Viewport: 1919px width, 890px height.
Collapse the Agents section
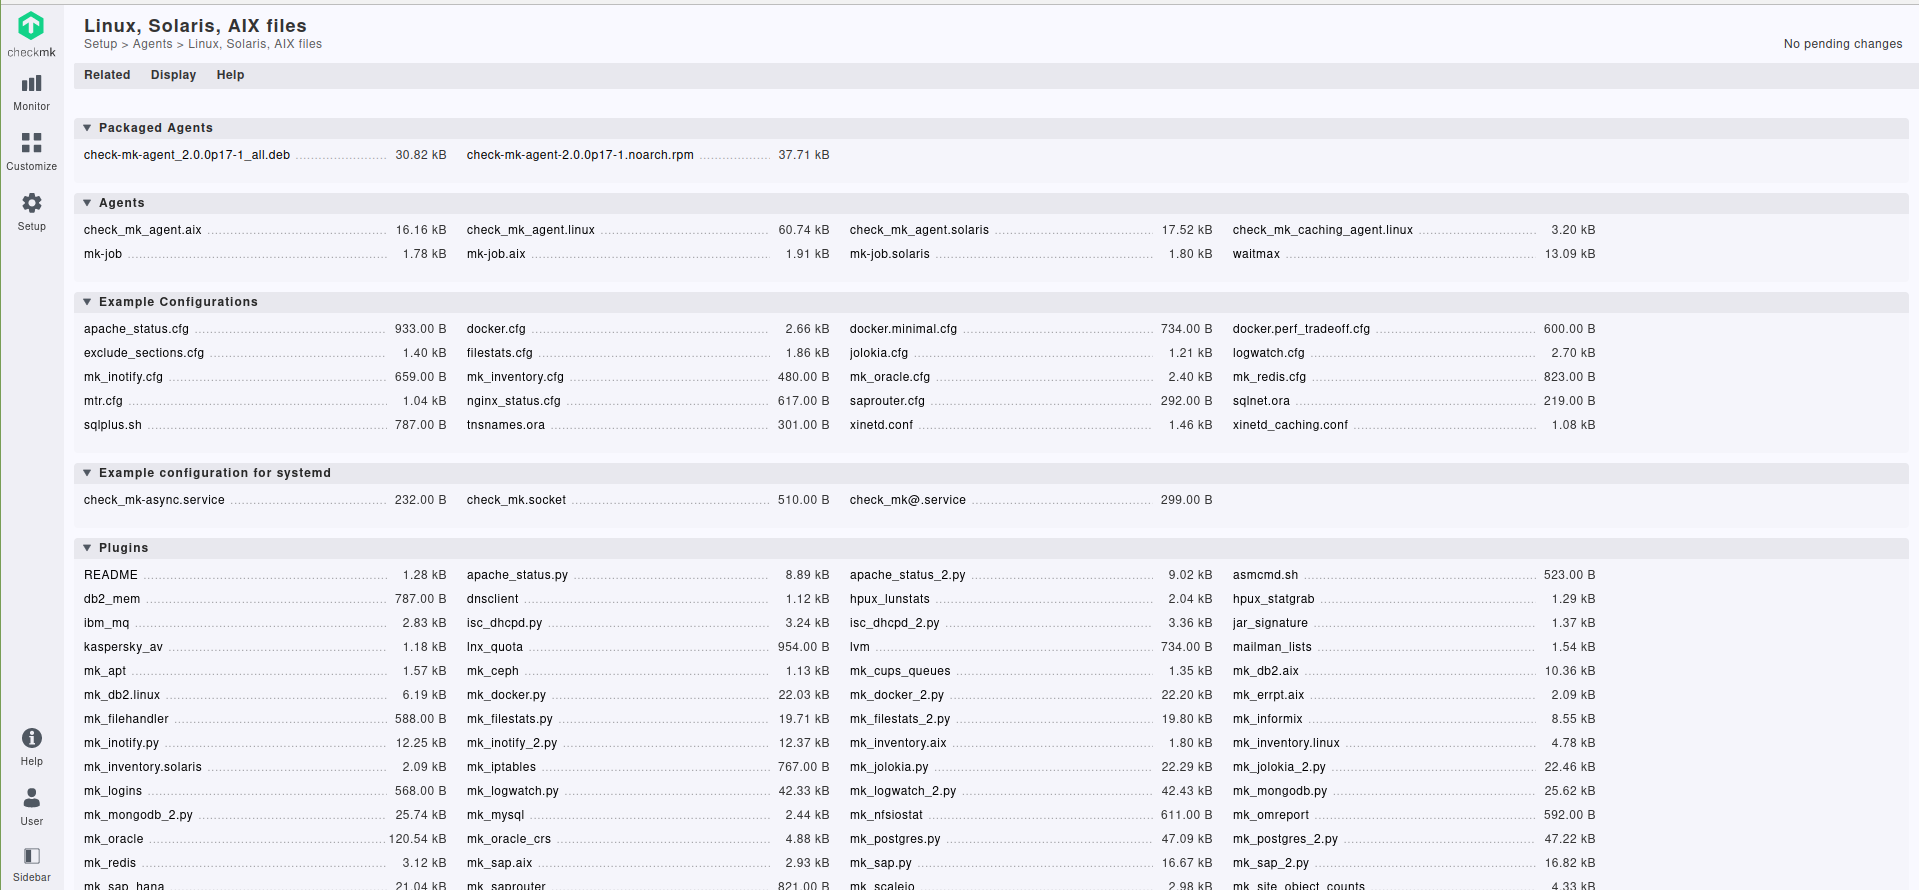87,203
